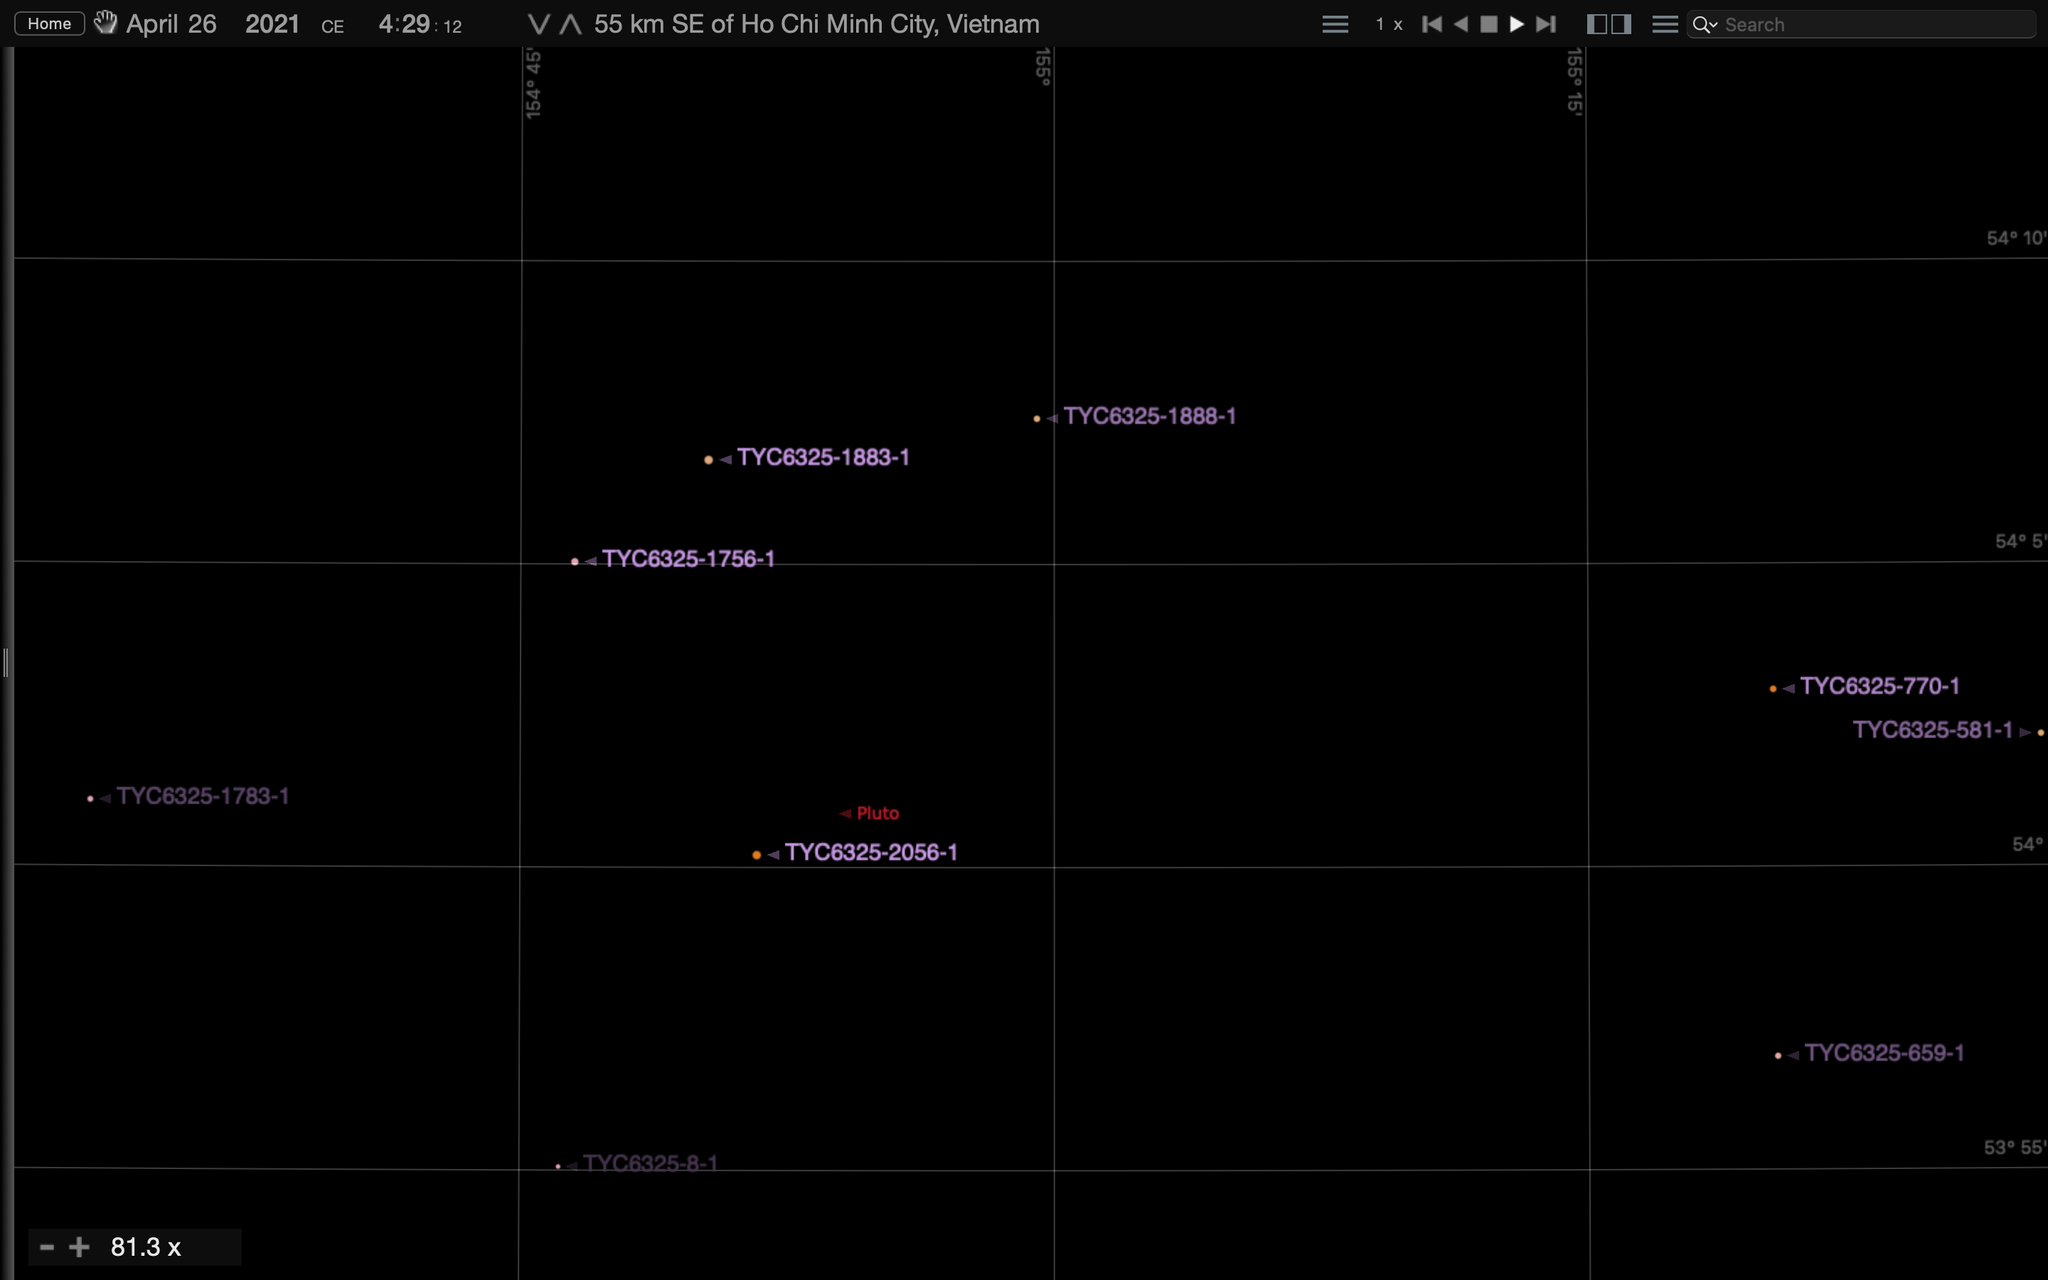Select star TYC6325-1756-1 label
This screenshot has height=1280, width=2048.
[x=689, y=559]
